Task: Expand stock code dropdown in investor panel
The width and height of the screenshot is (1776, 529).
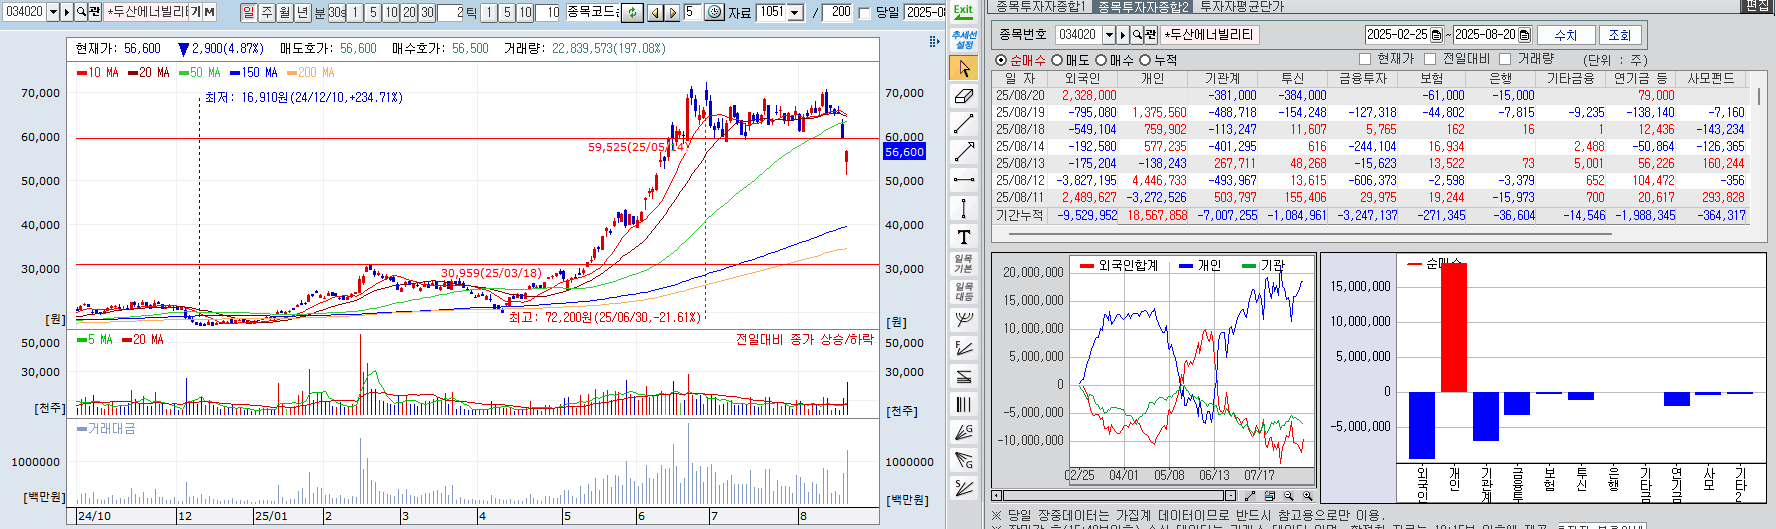Action: click(1108, 35)
